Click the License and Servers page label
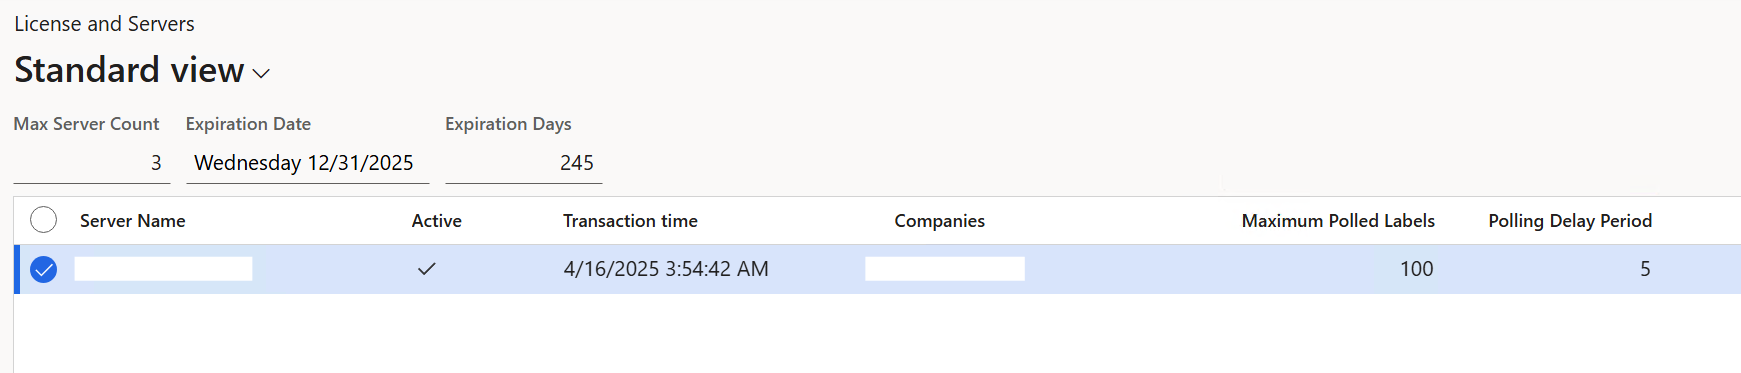The width and height of the screenshot is (1741, 373). click(x=104, y=24)
